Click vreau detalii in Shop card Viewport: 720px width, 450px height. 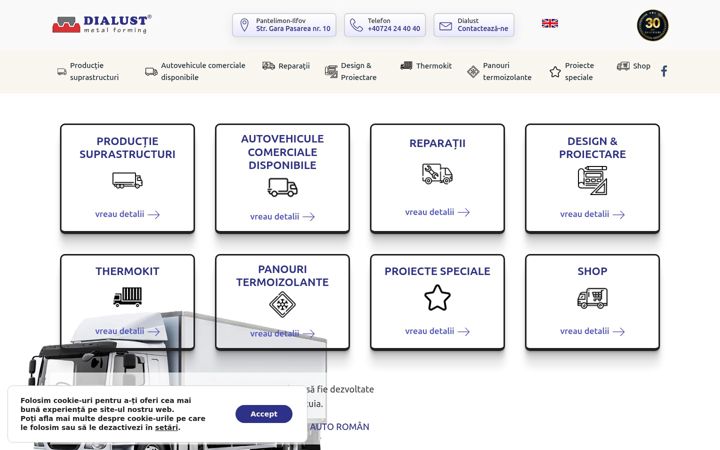[x=592, y=331]
